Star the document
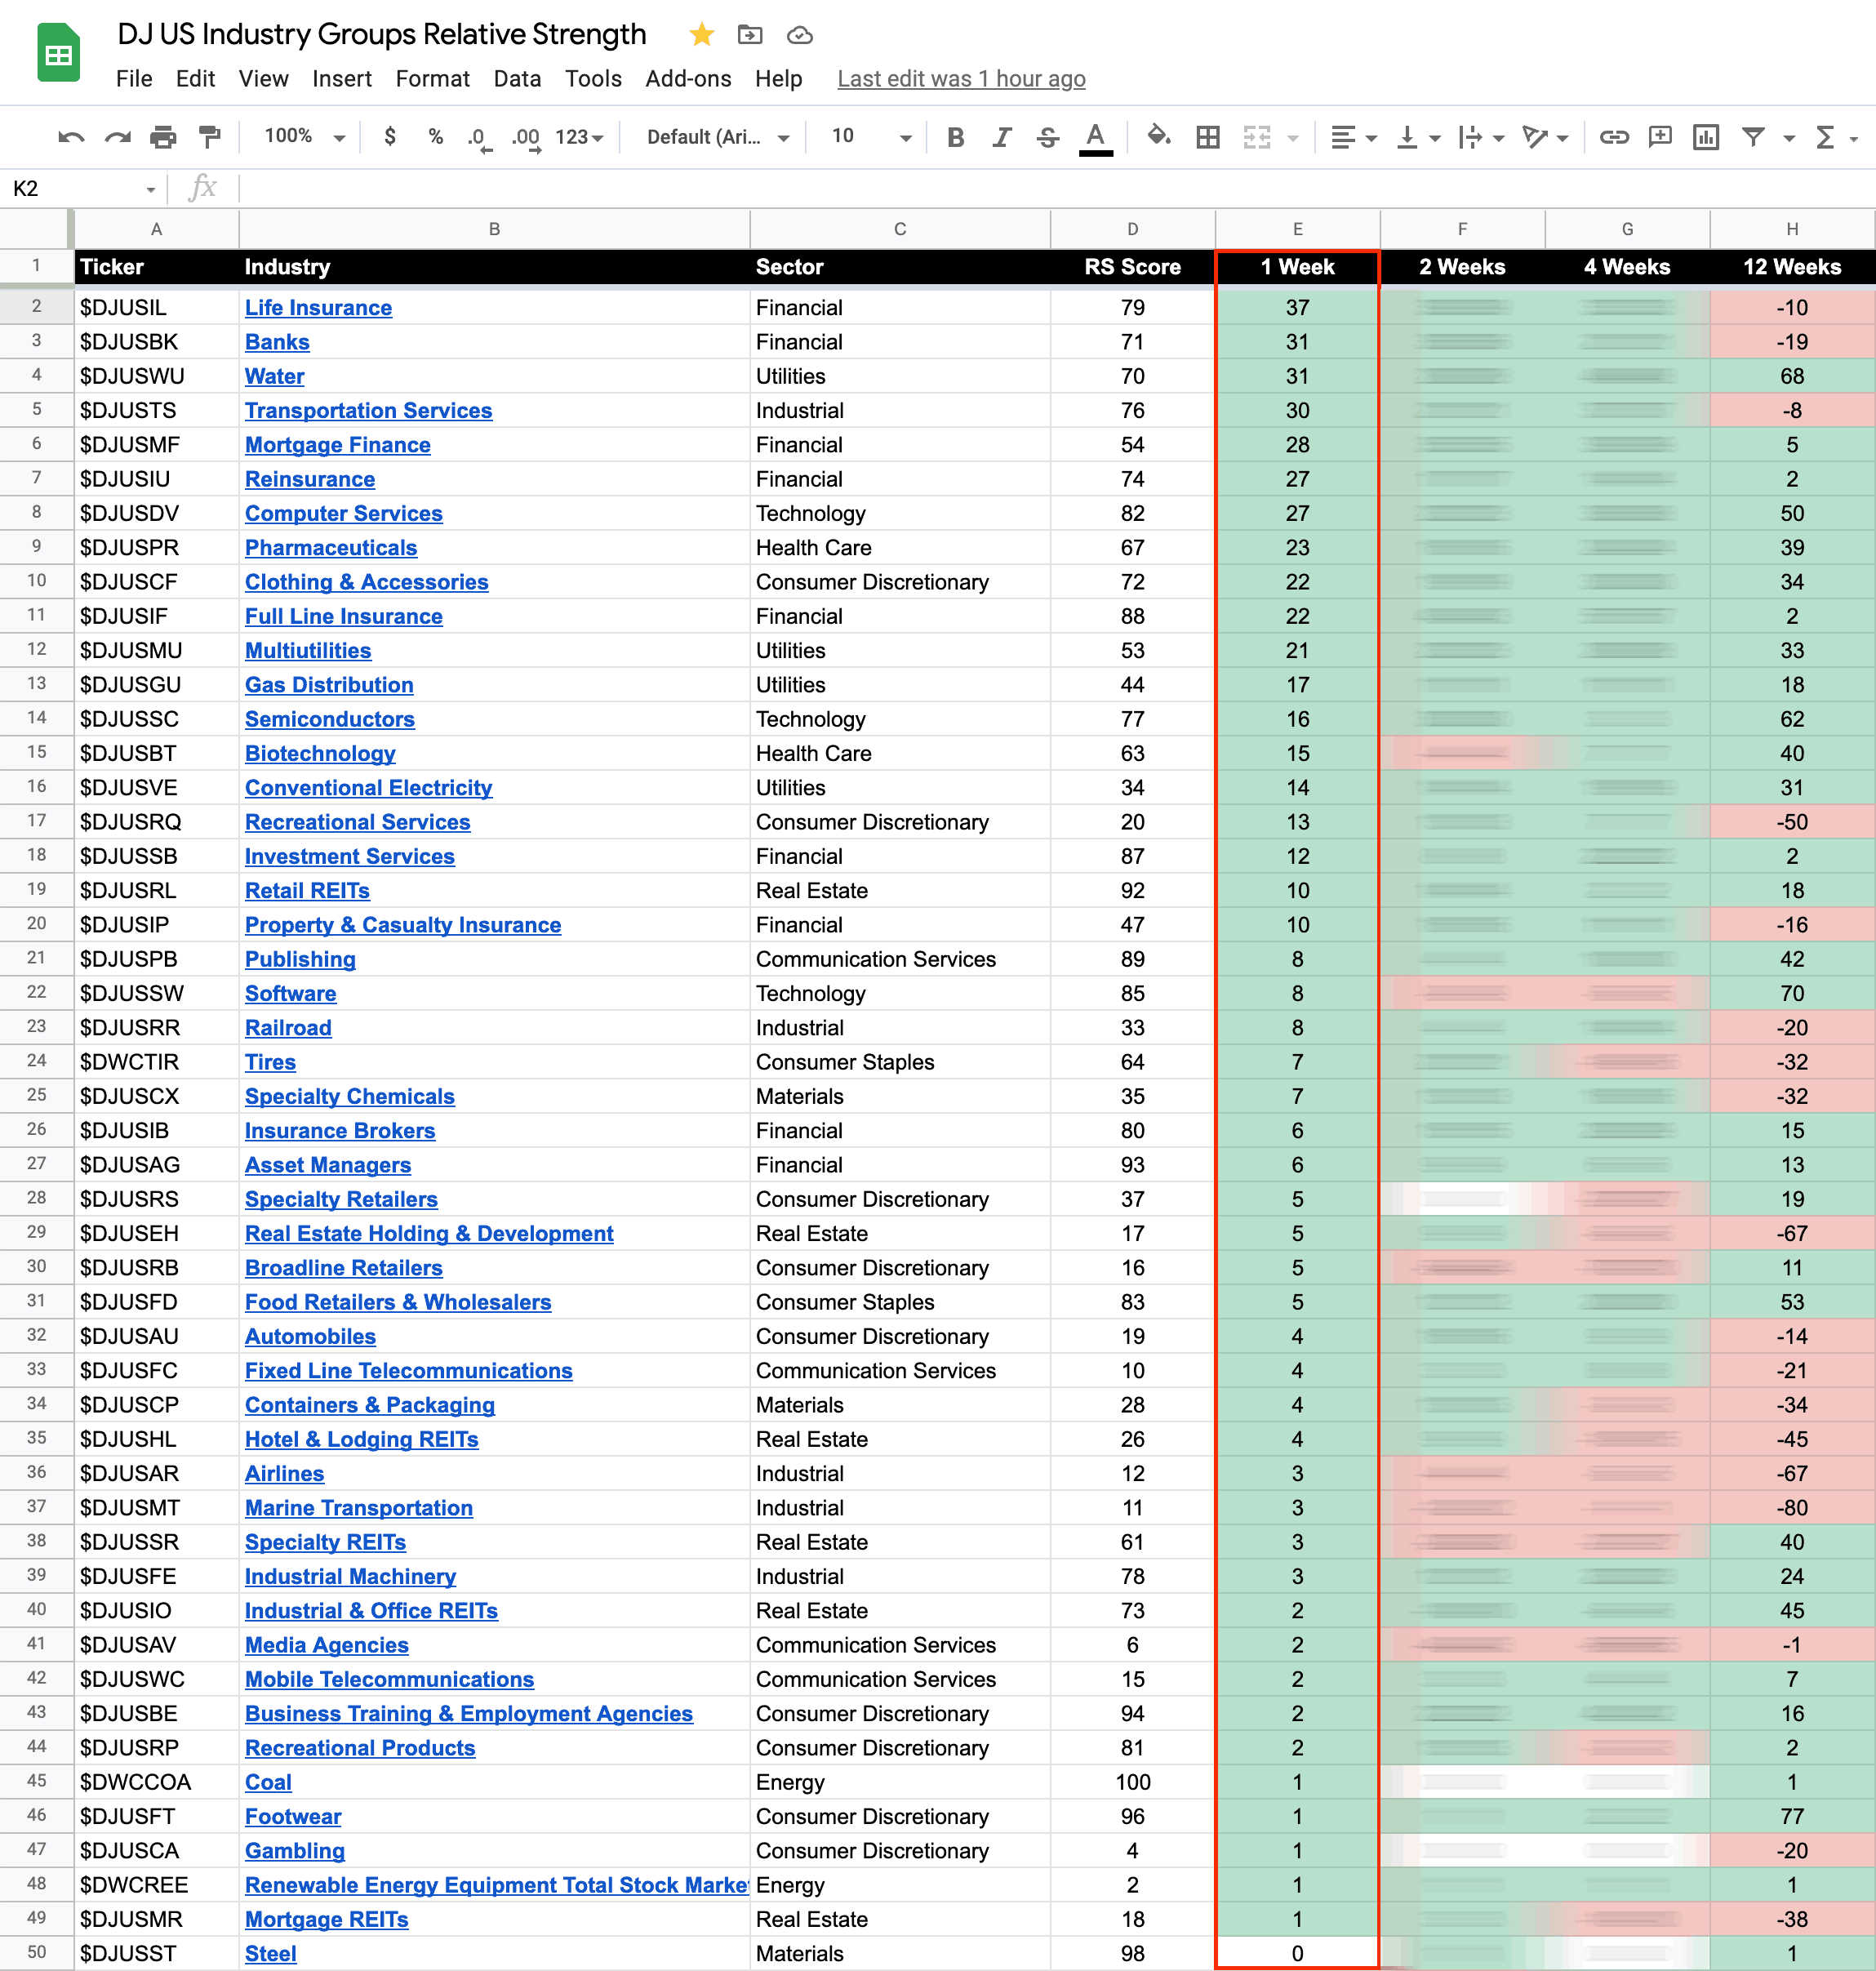The image size is (1876, 1971). point(702,35)
